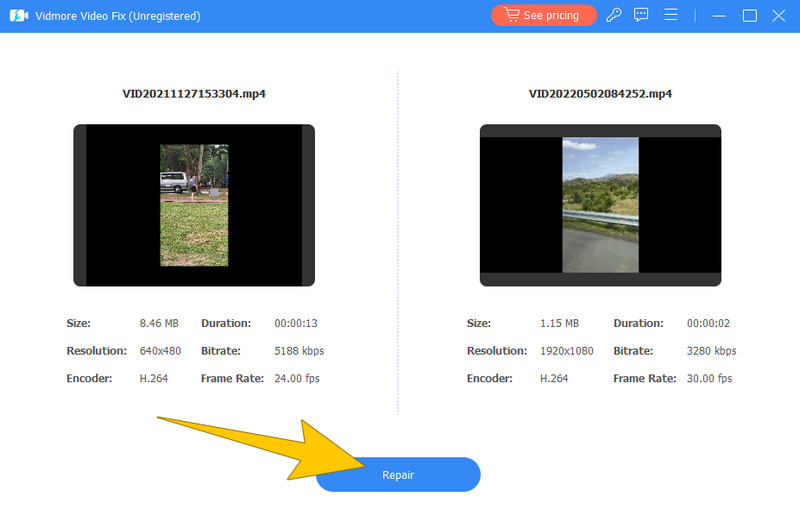
Task: Click the 3280 kbps bitrate value
Action: 711,351
